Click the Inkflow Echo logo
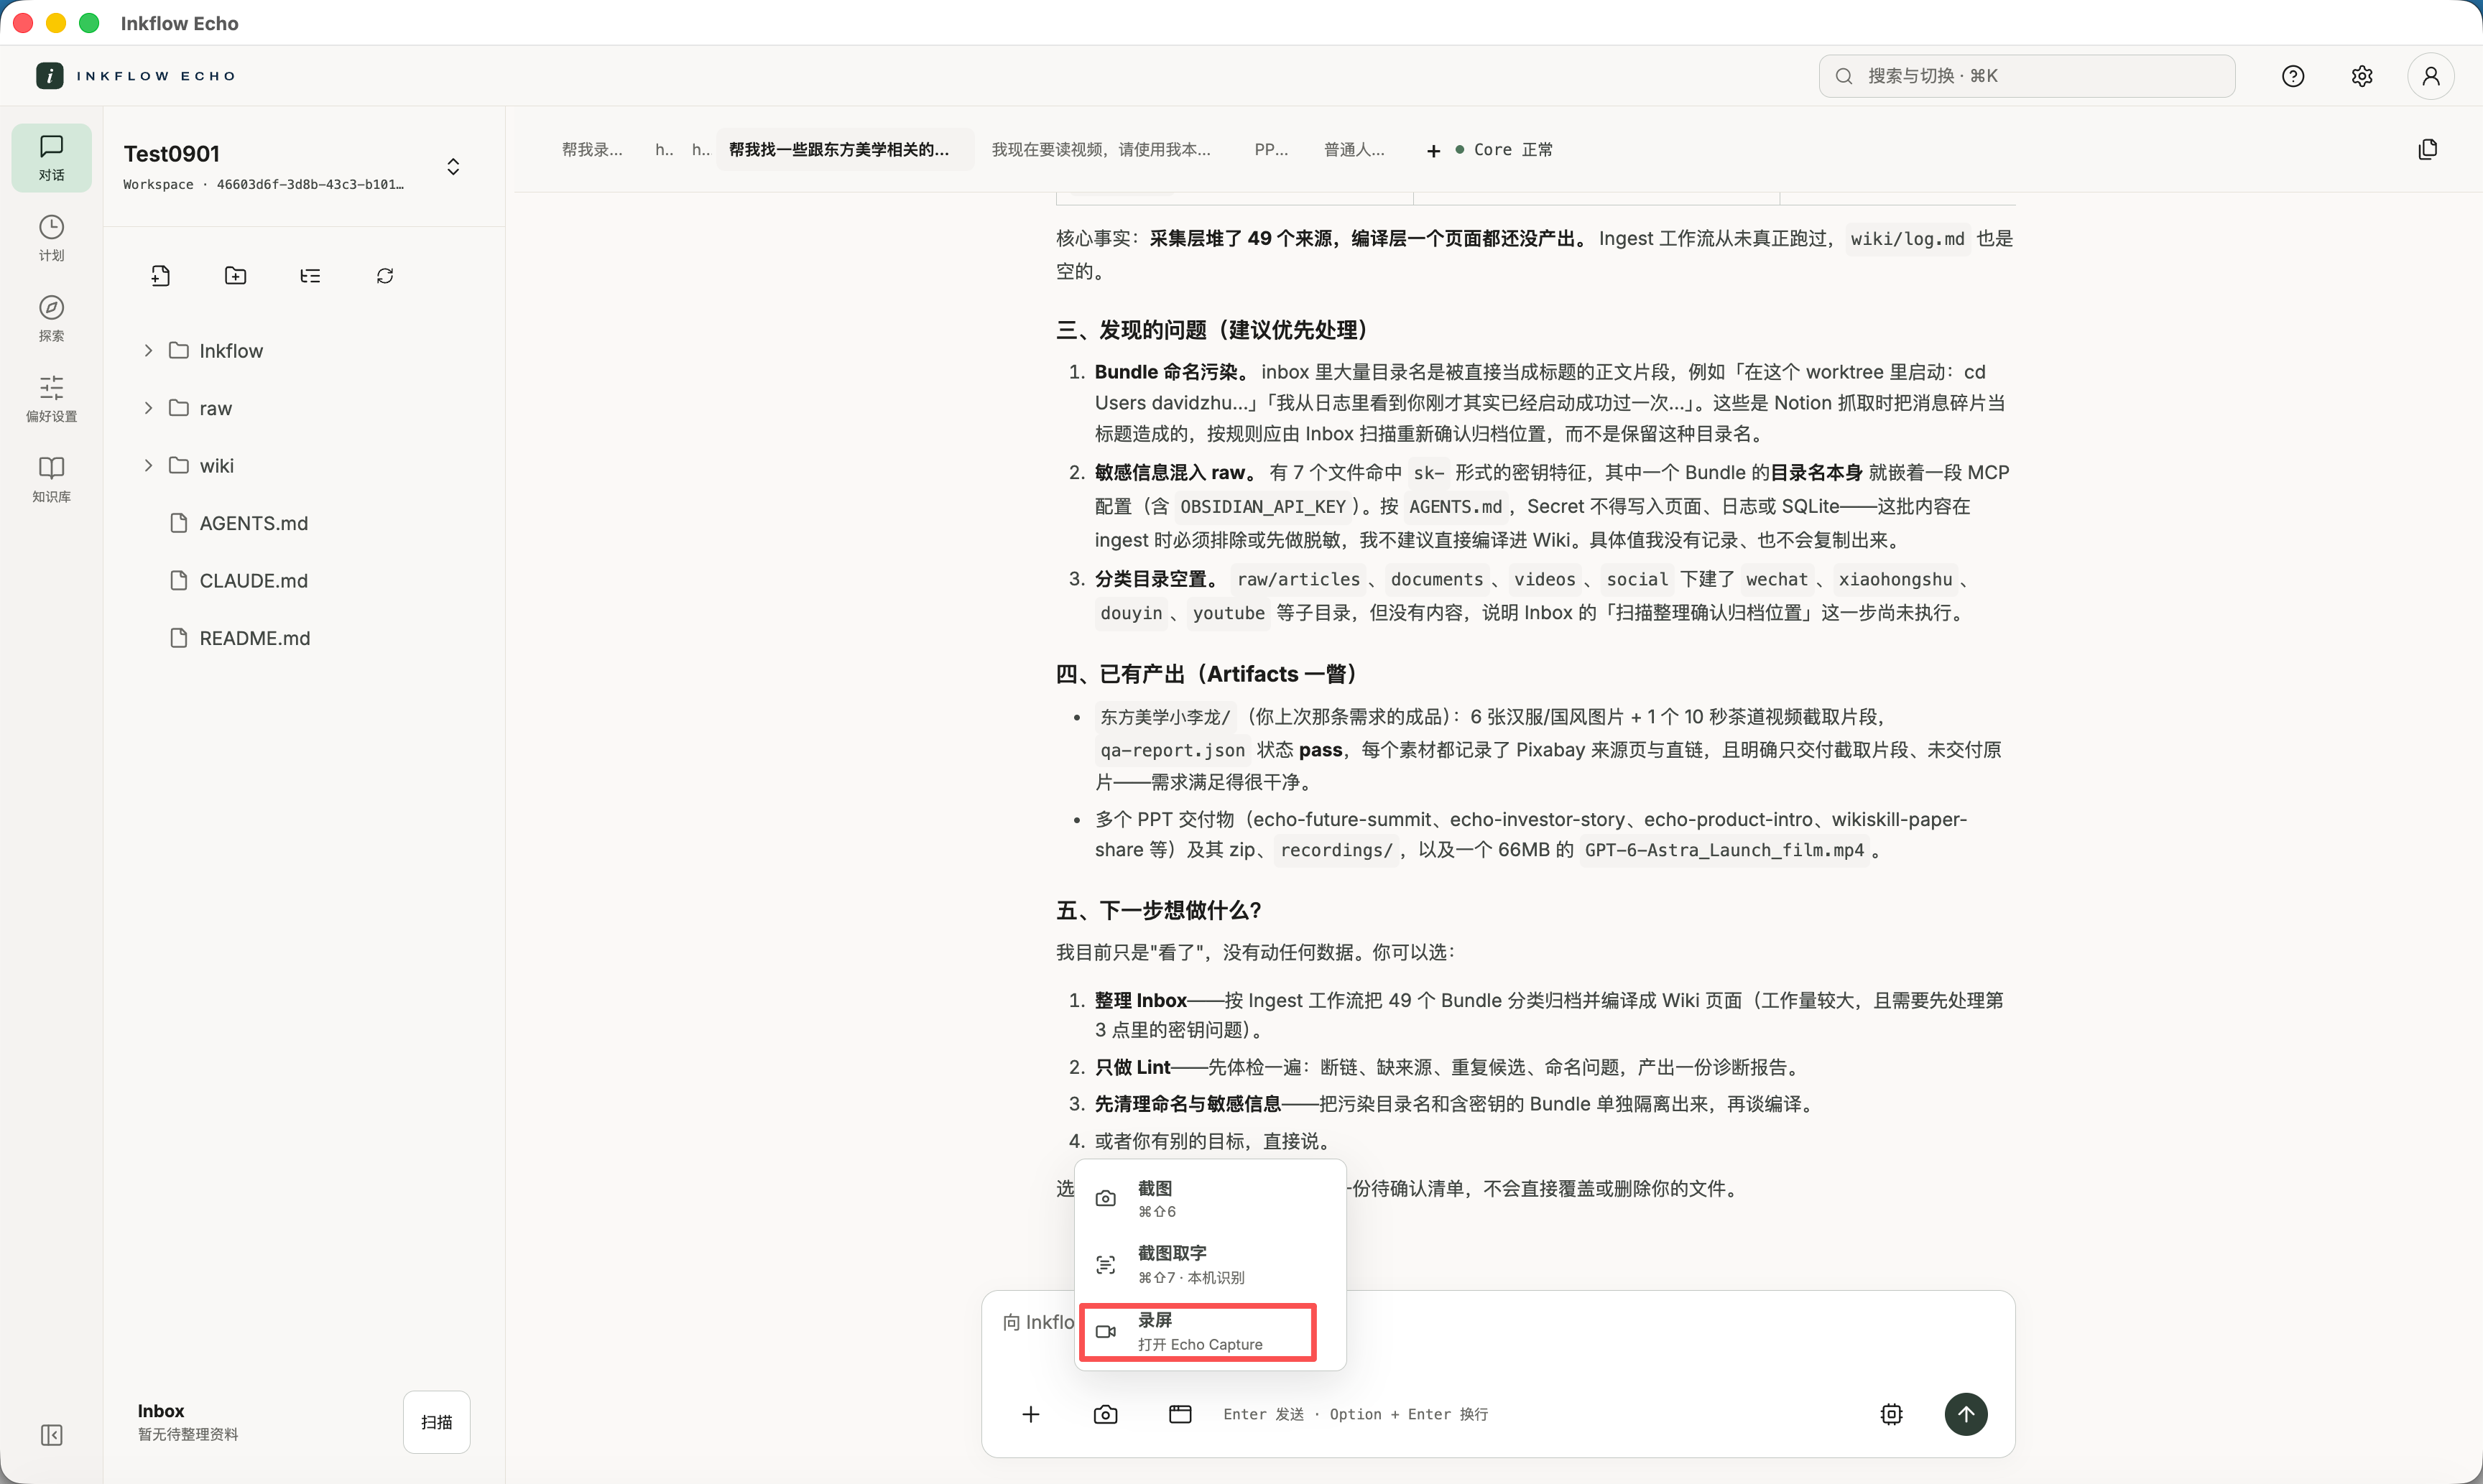This screenshot has height=1484, width=2483. [136, 76]
